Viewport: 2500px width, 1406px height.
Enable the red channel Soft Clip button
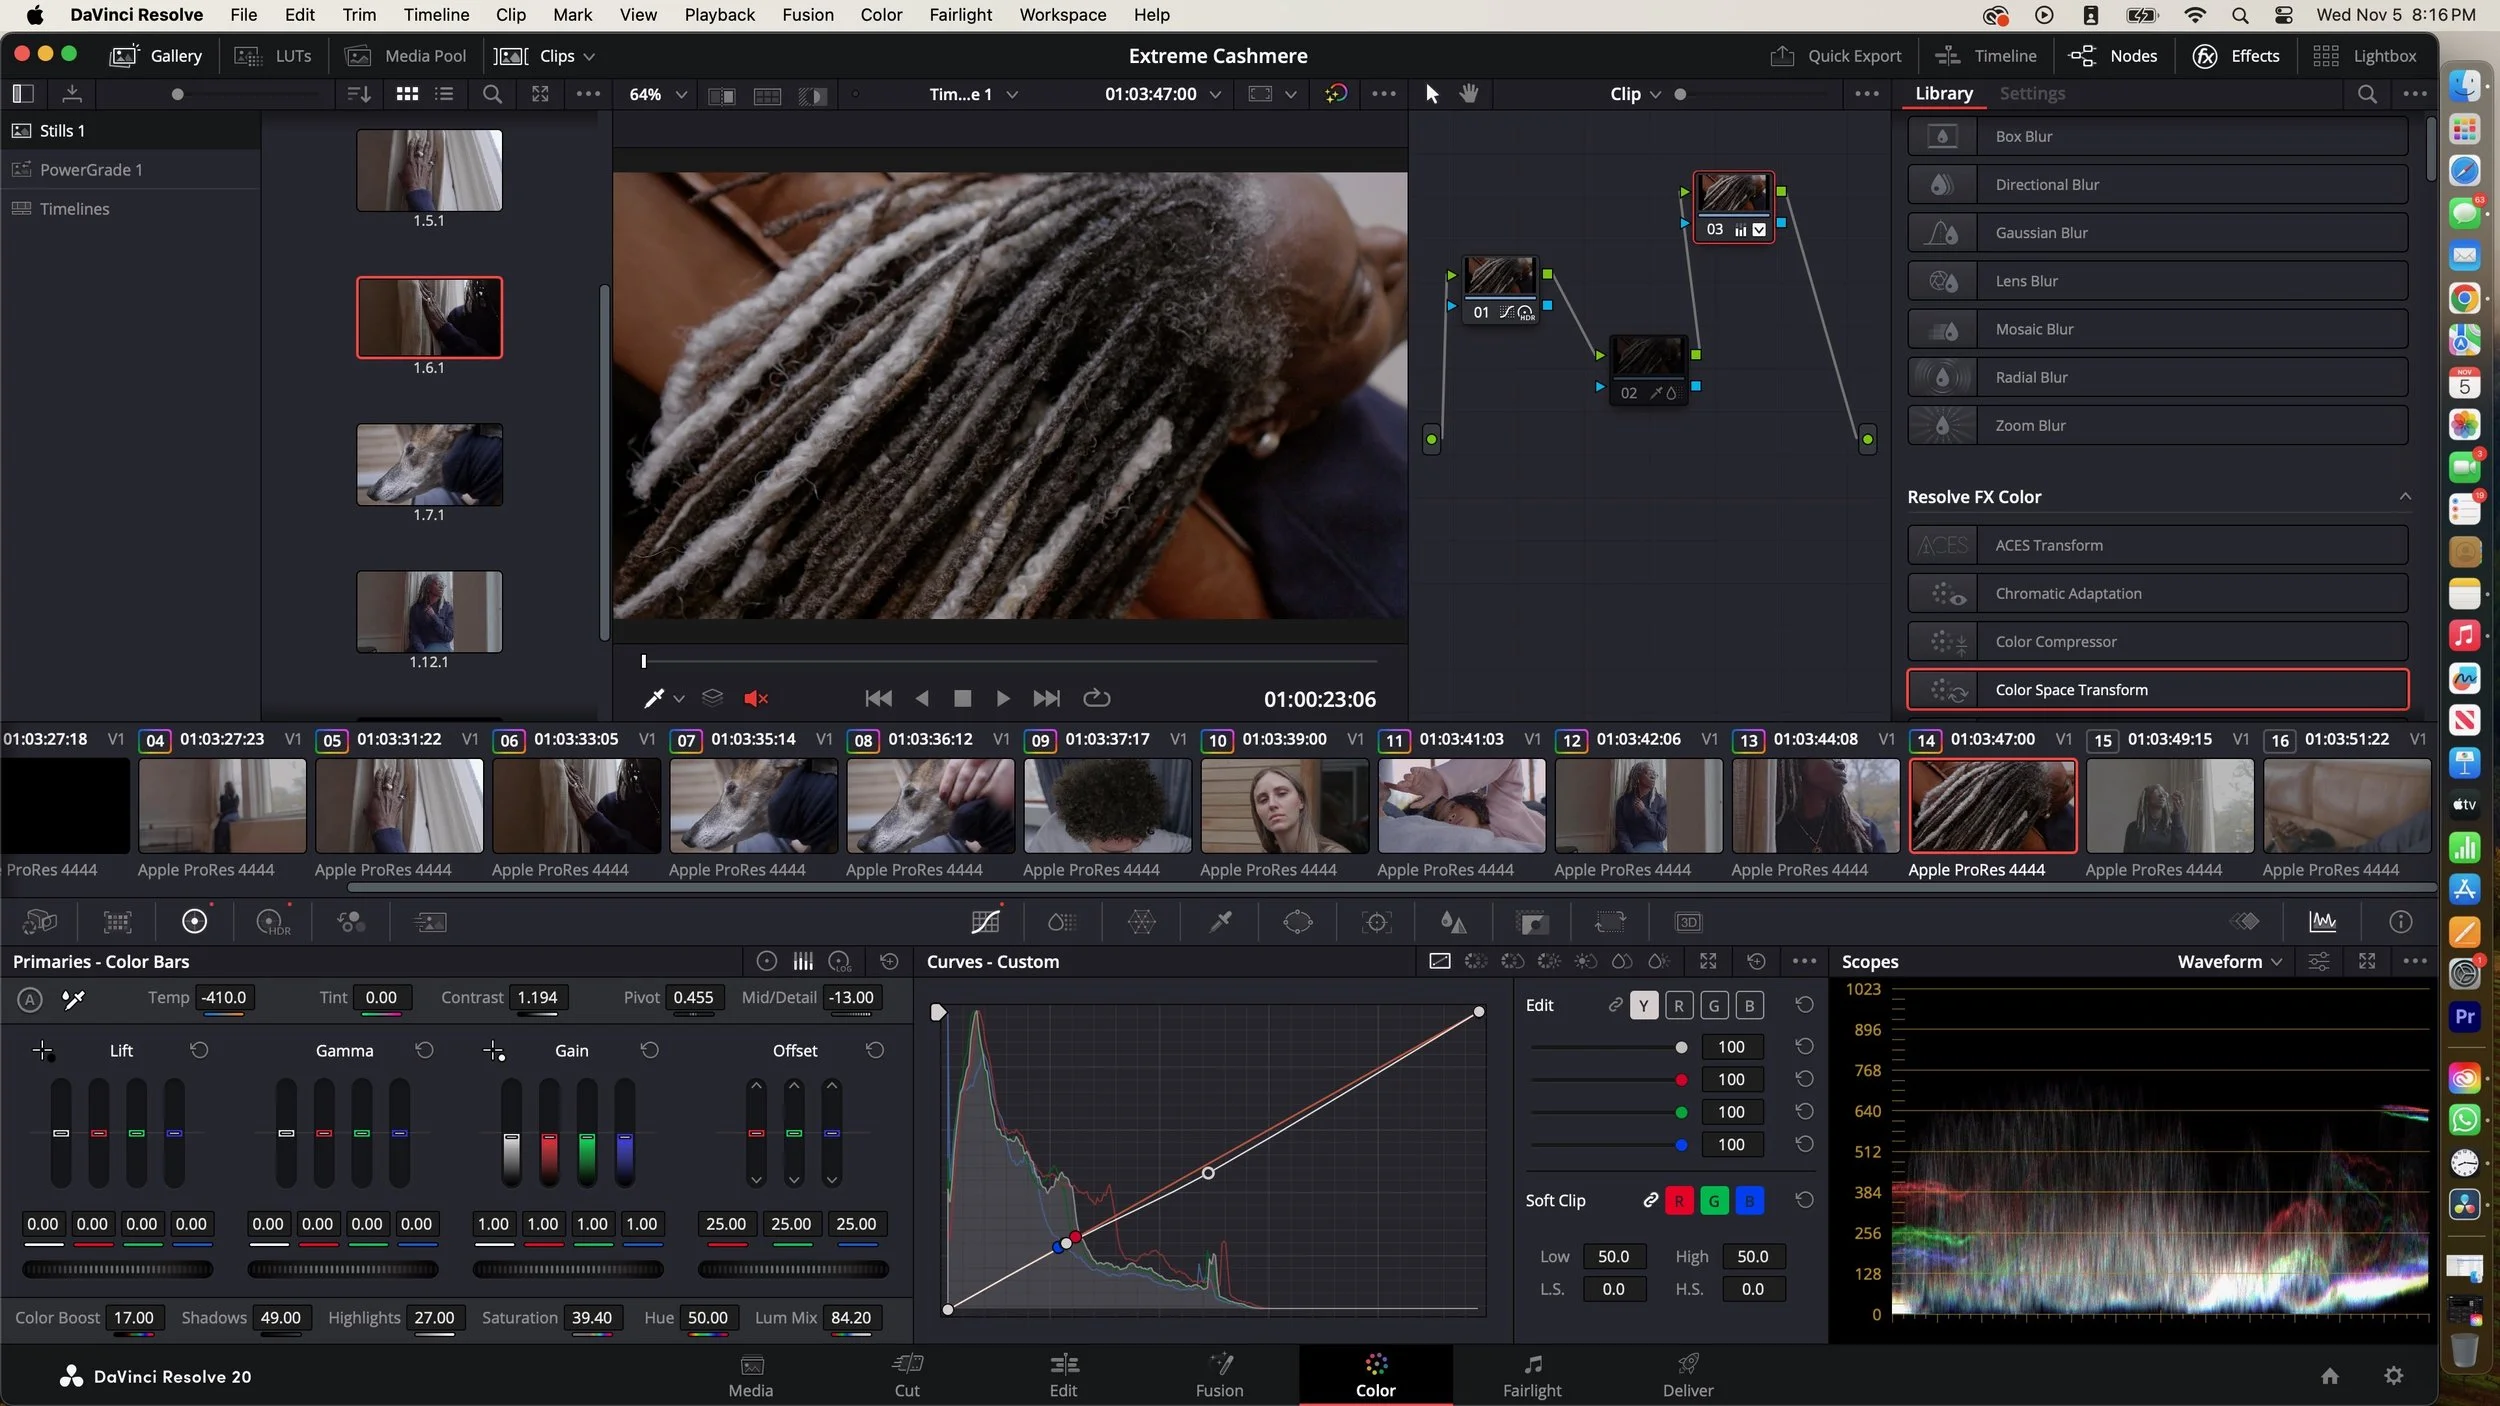1679,1200
